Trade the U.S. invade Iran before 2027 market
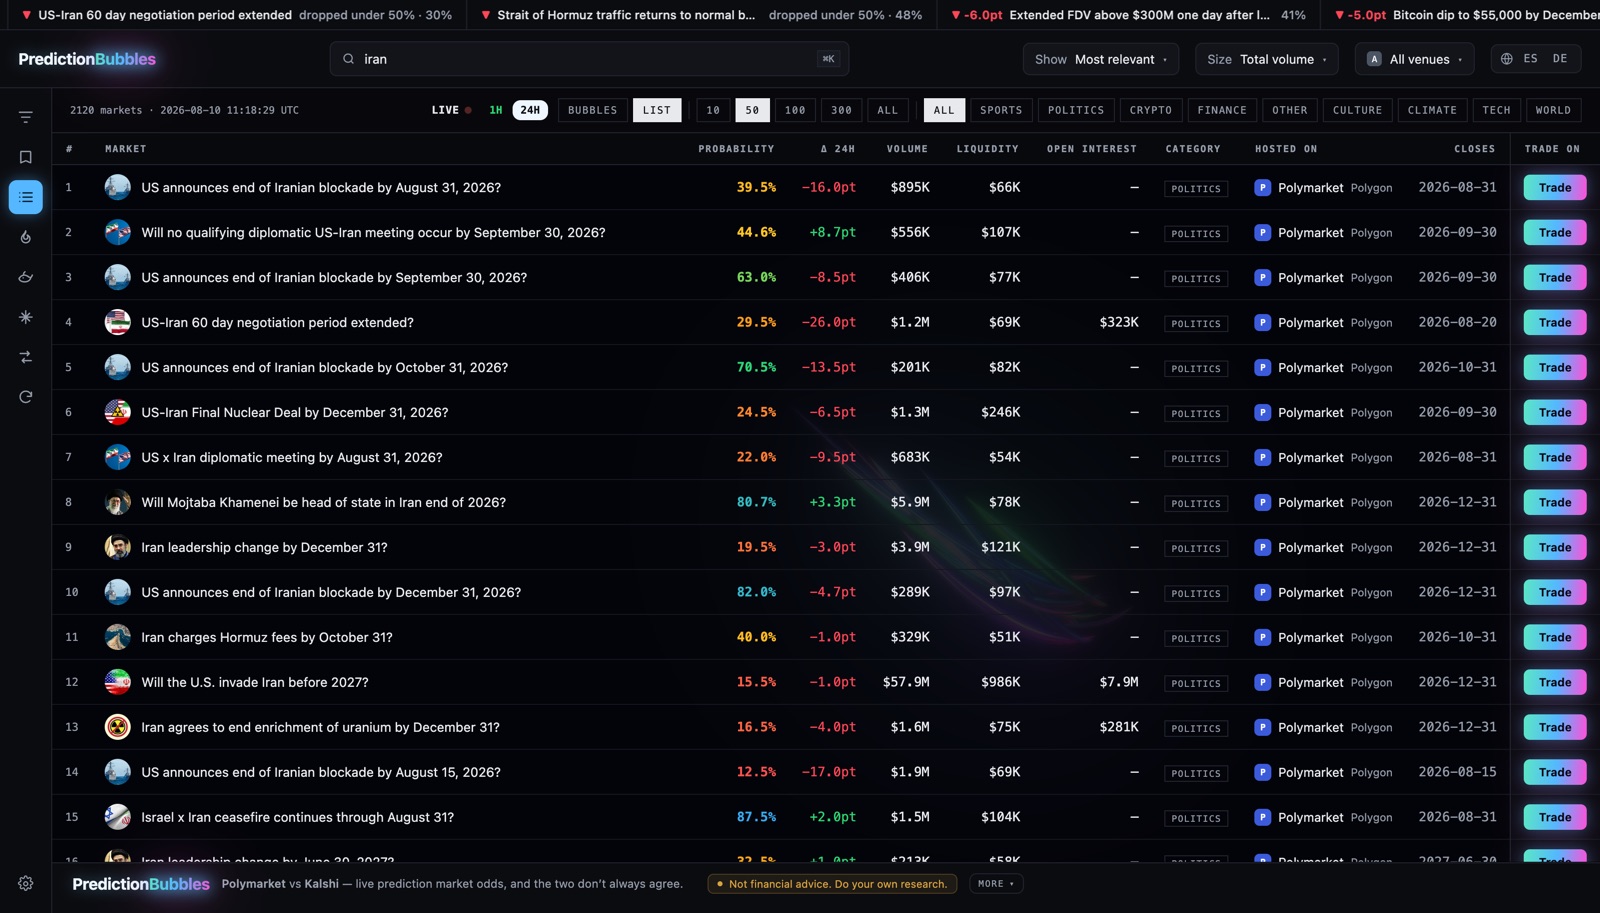The height and width of the screenshot is (913, 1600). pyautogui.click(x=1555, y=682)
